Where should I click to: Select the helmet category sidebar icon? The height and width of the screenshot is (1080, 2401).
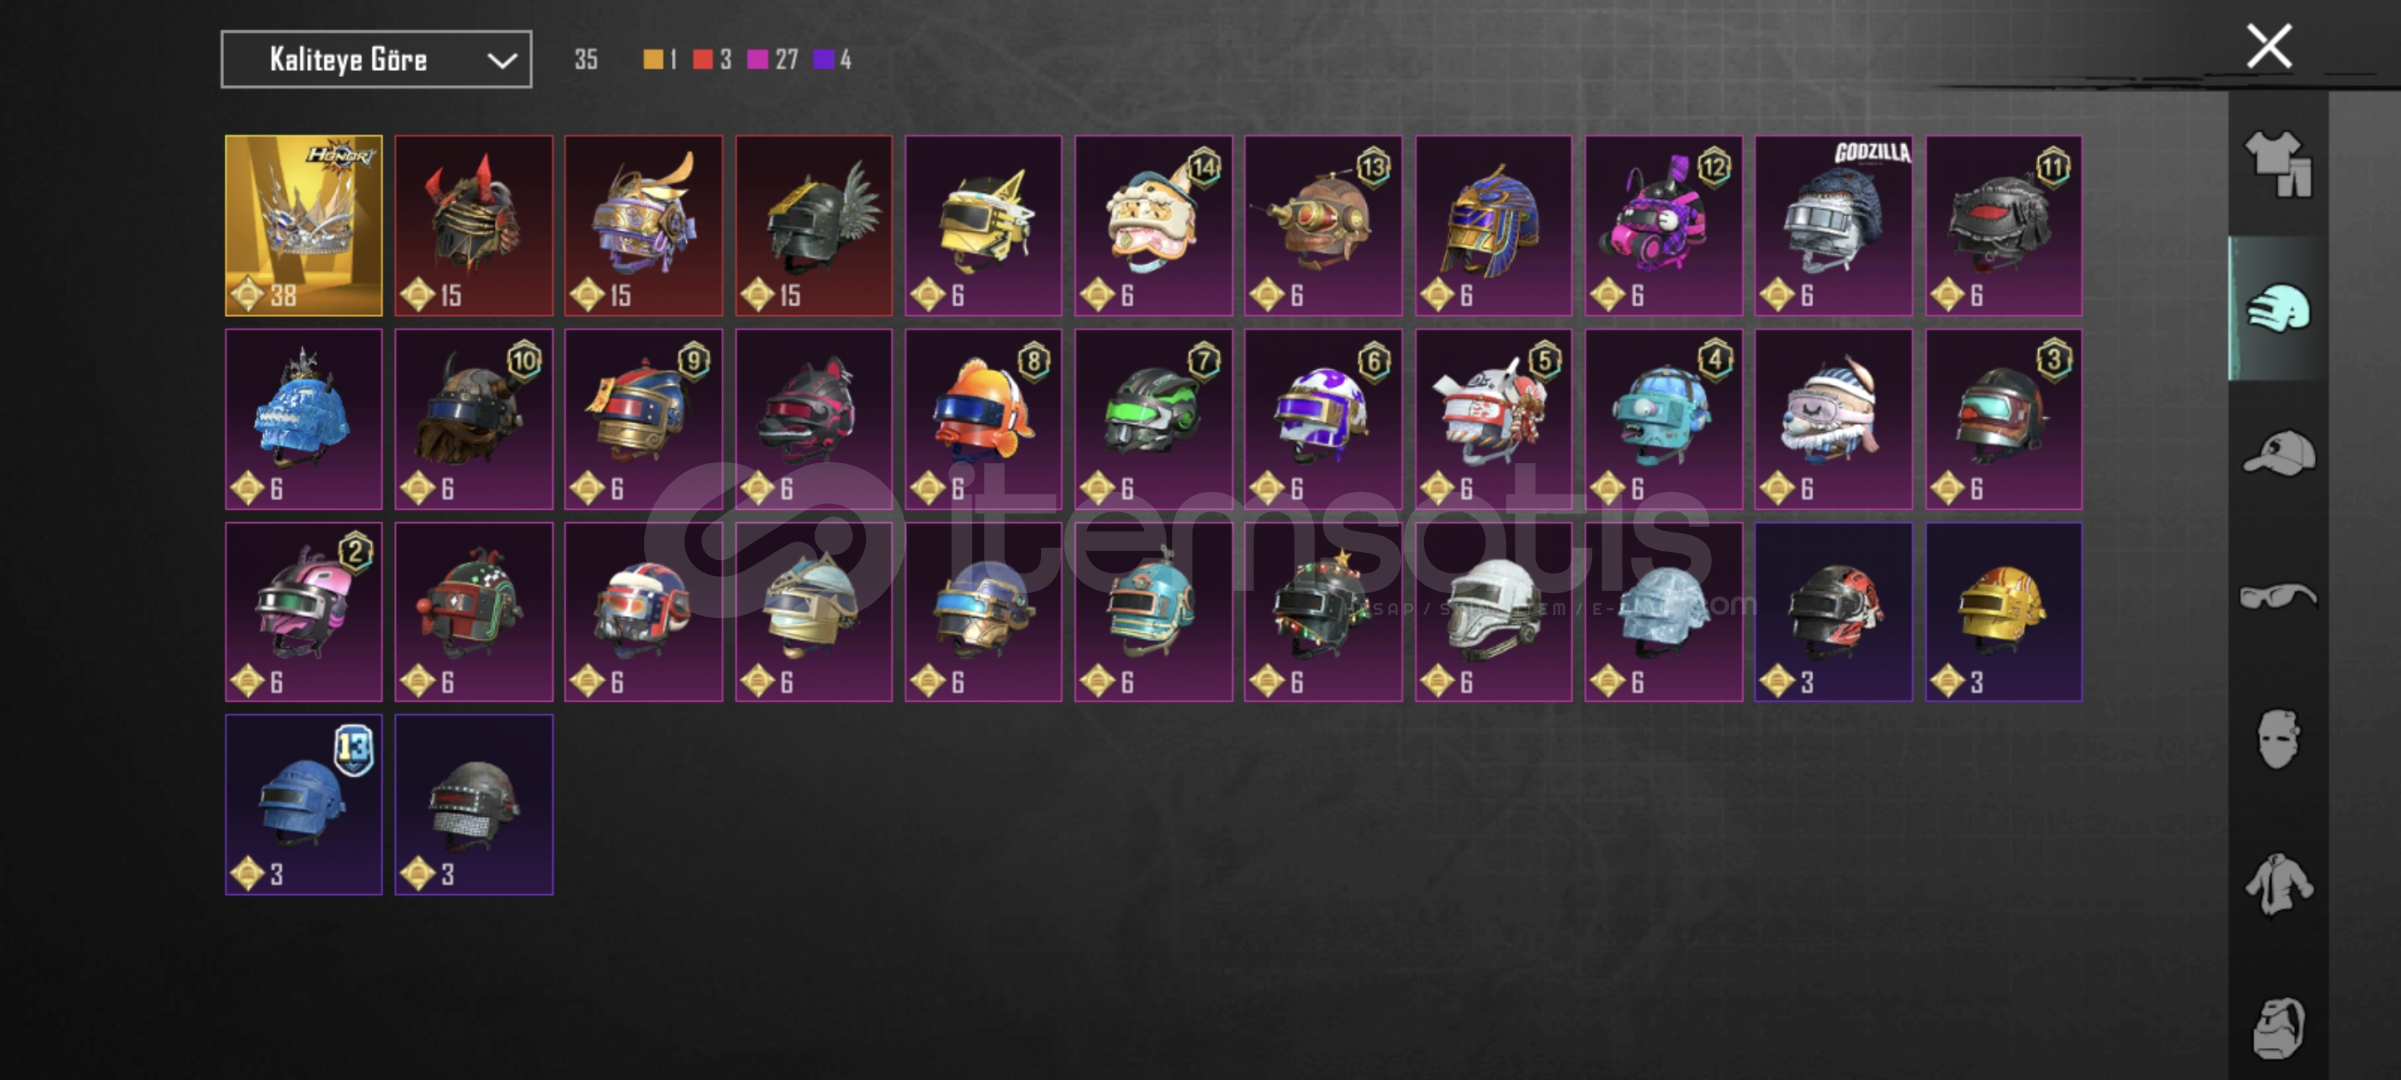tap(2279, 309)
